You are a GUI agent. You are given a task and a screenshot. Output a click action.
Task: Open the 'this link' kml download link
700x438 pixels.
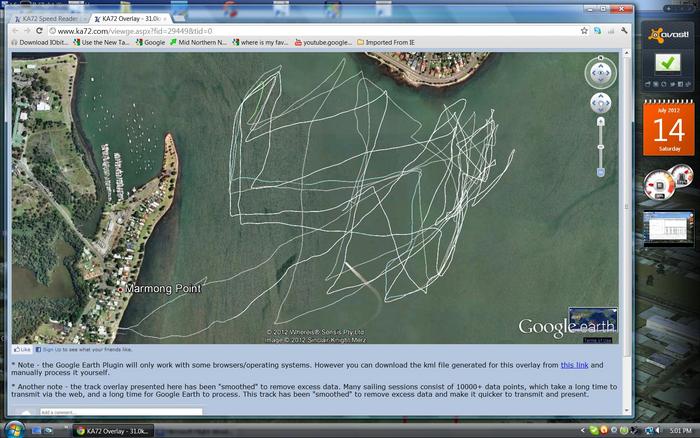pos(574,365)
